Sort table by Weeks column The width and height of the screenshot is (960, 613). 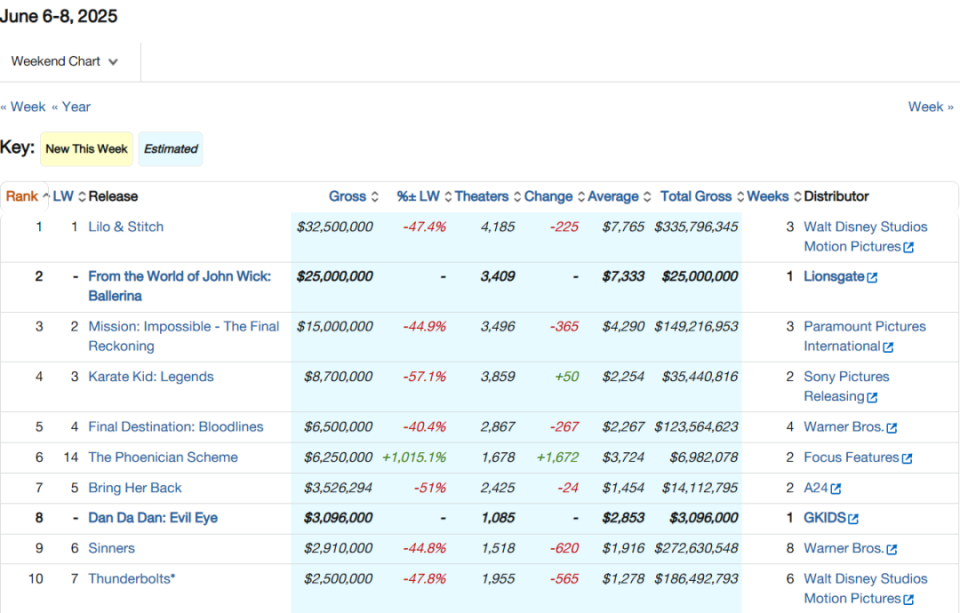point(773,197)
